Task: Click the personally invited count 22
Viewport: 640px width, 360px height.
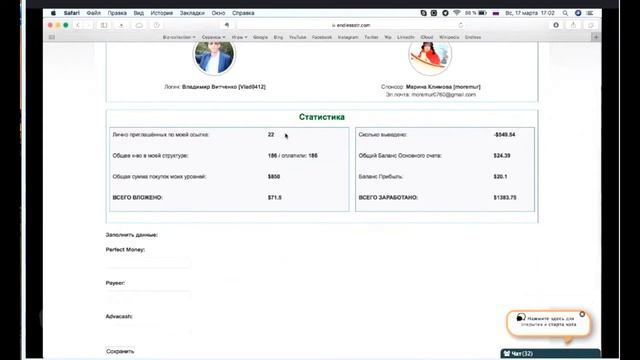Action: click(x=271, y=135)
